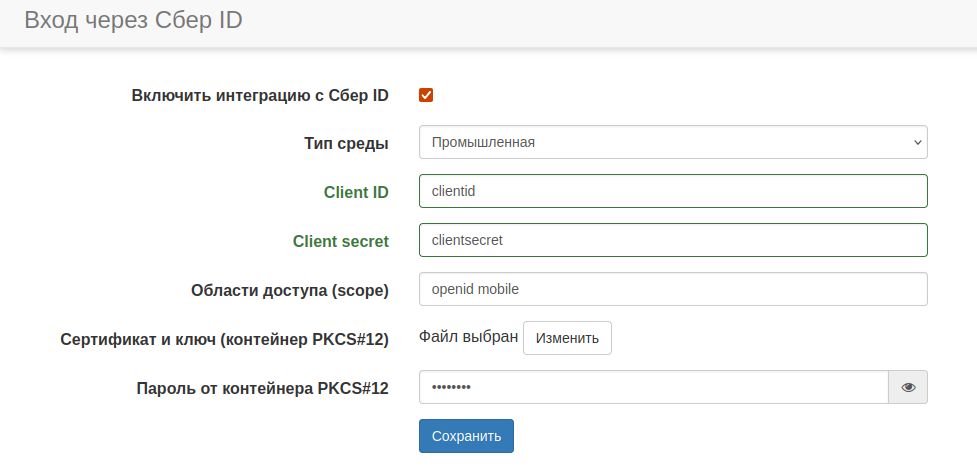
Task: Click the chevron arrow of environment select
Action: 918,142
